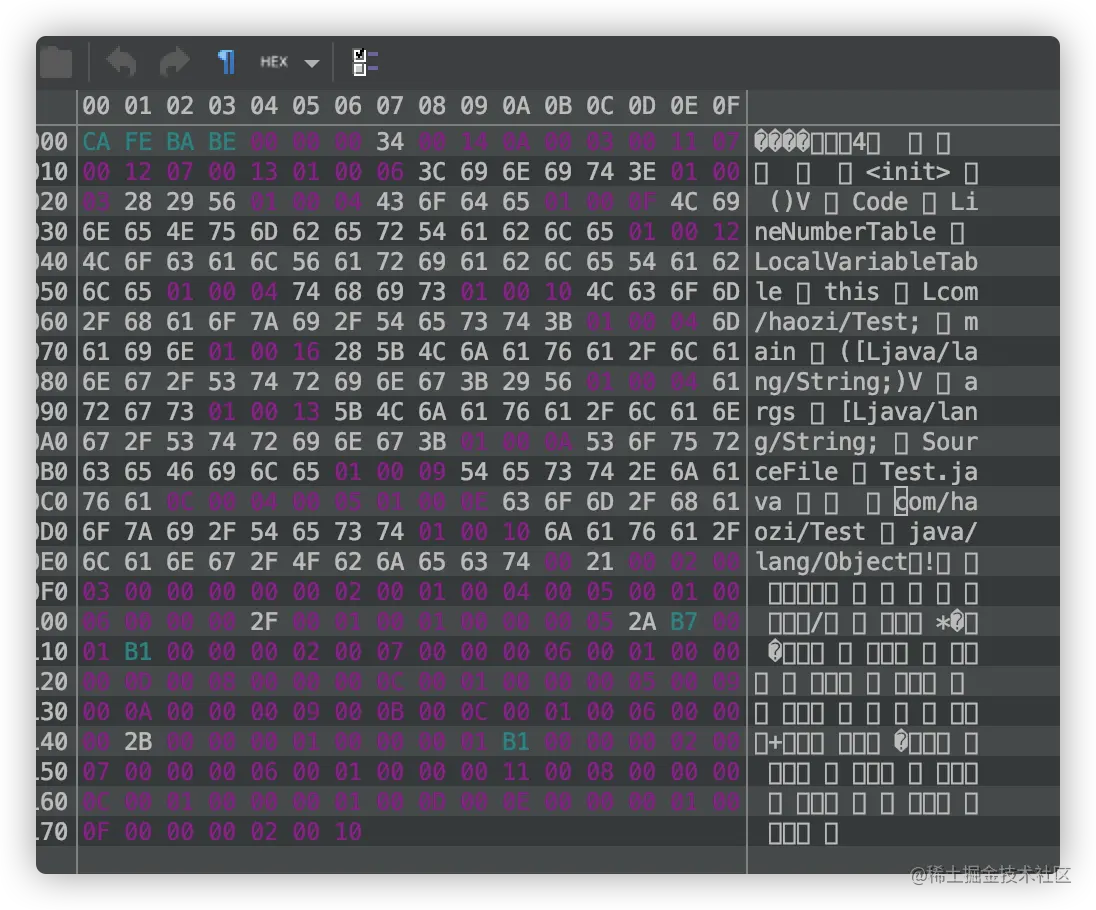Click the 5B byte in row 070

(390, 352)
